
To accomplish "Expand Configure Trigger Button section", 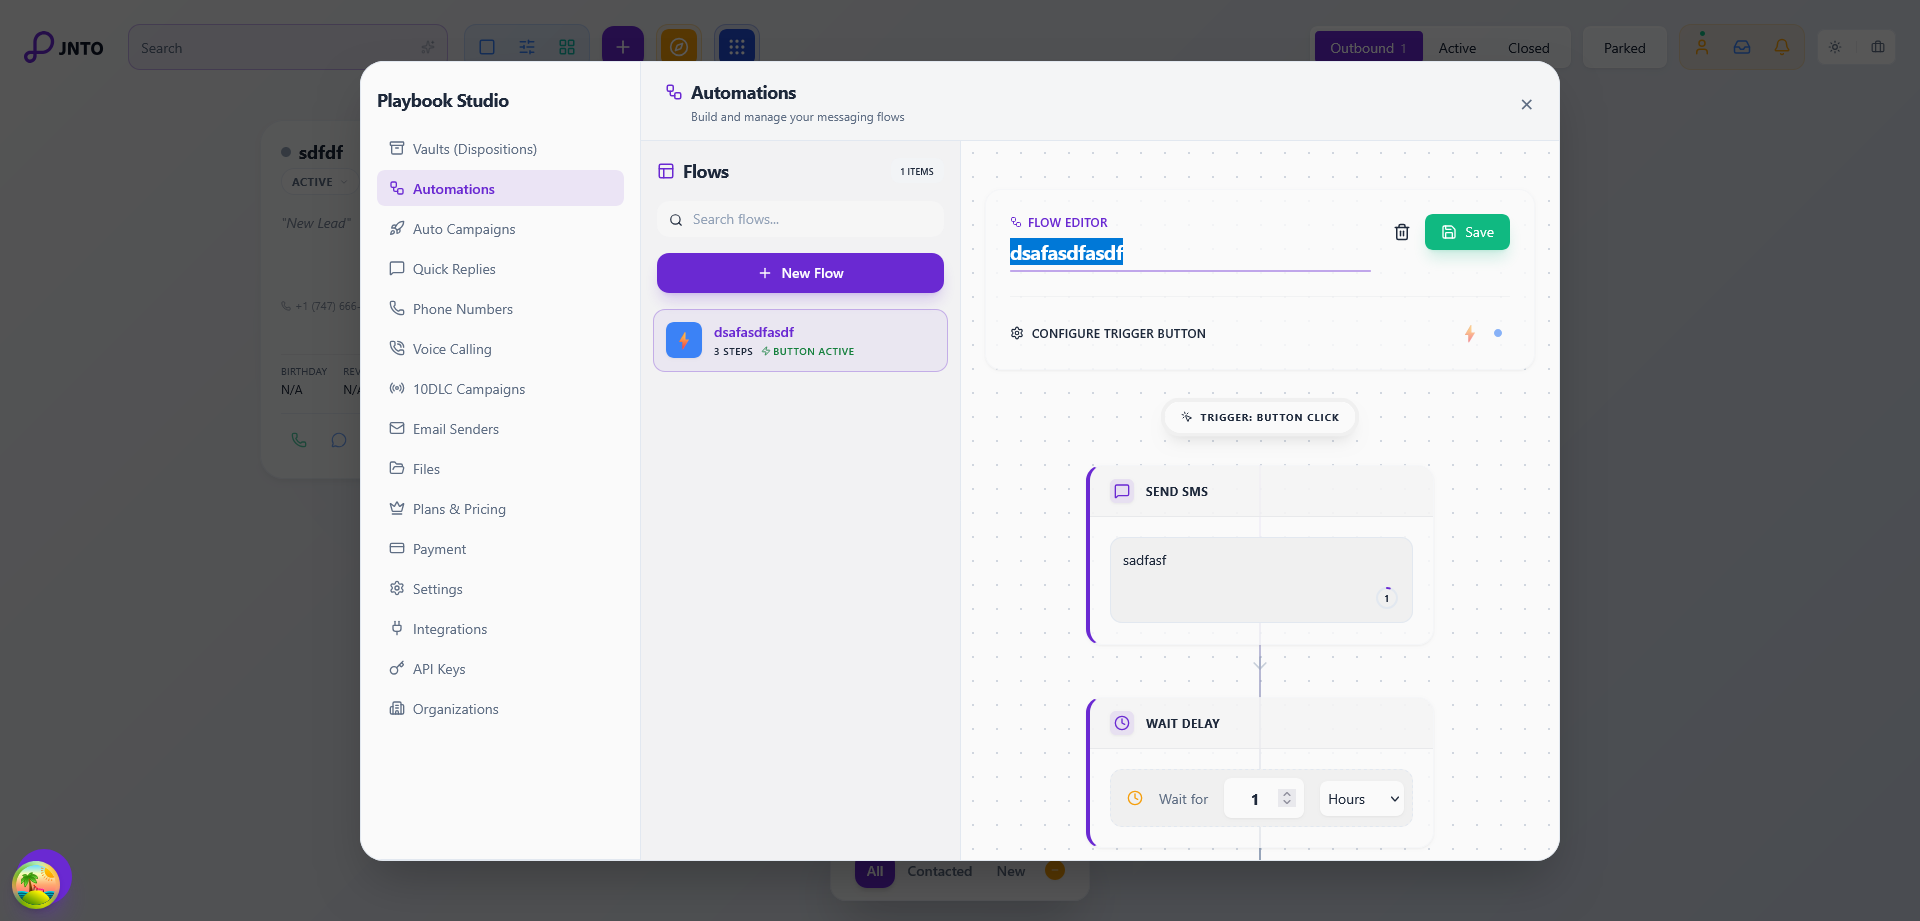I will pos(1259,333).
